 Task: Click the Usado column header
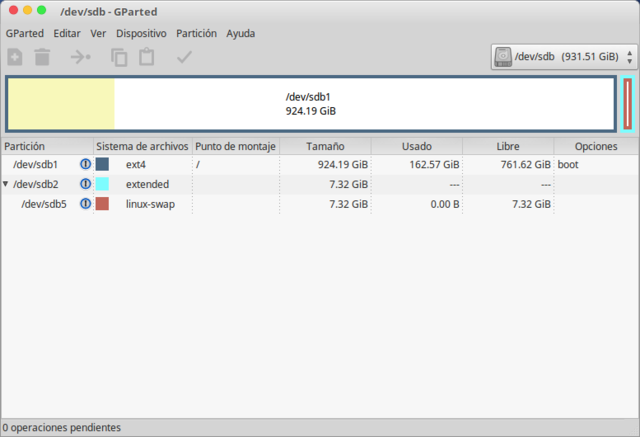(x=417, y=146)
